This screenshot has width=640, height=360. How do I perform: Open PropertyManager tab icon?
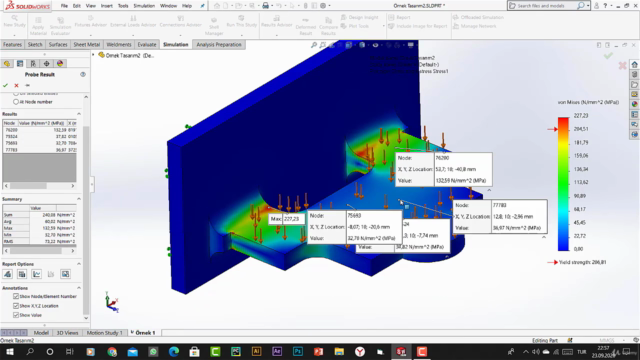(20, 64)
